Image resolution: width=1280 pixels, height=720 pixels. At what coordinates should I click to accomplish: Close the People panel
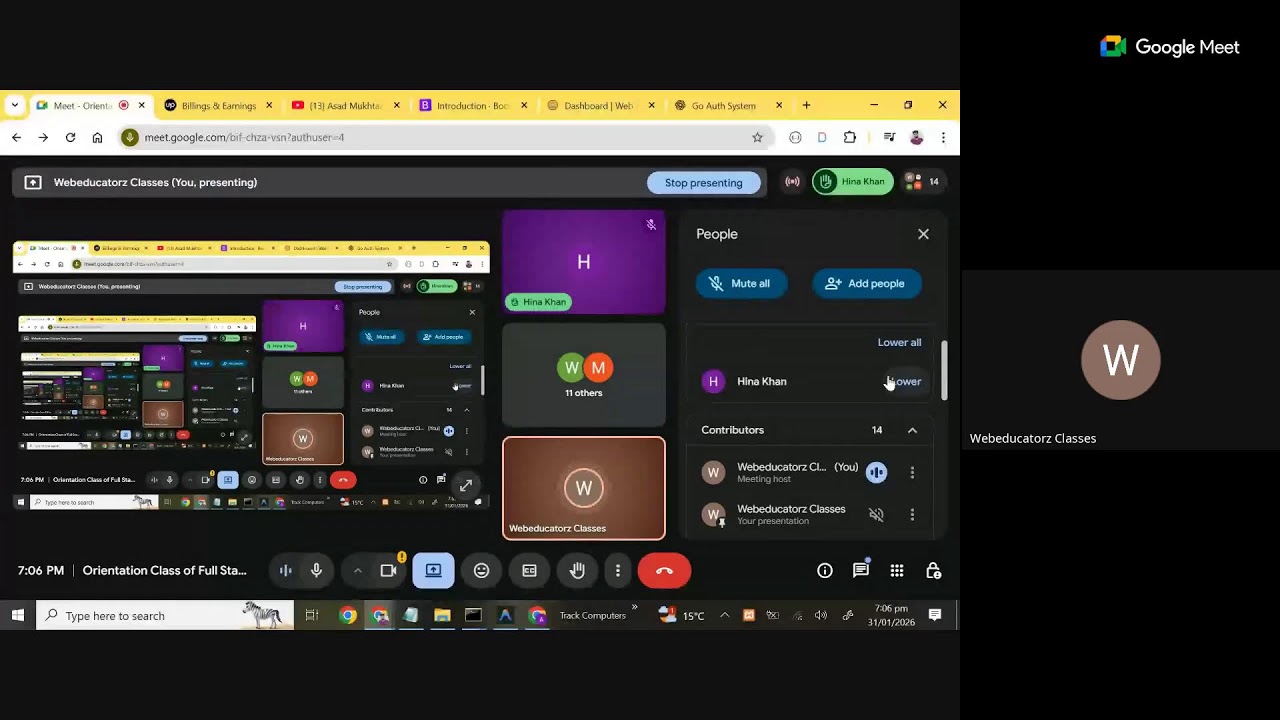click(923, 234)
